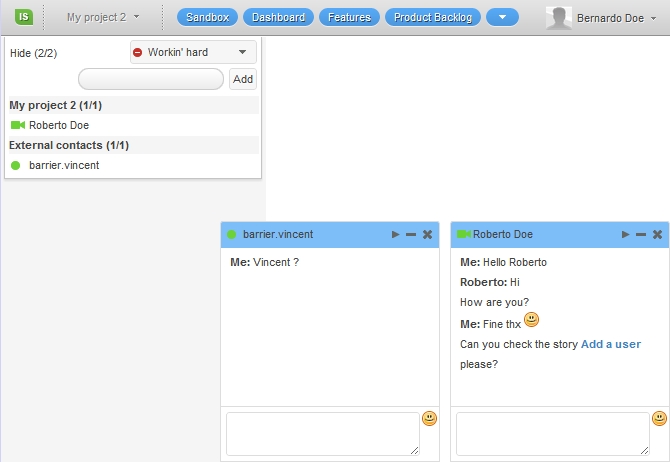
Task: Open the My project 2 dropdown
Action: (x=103, y=18)
